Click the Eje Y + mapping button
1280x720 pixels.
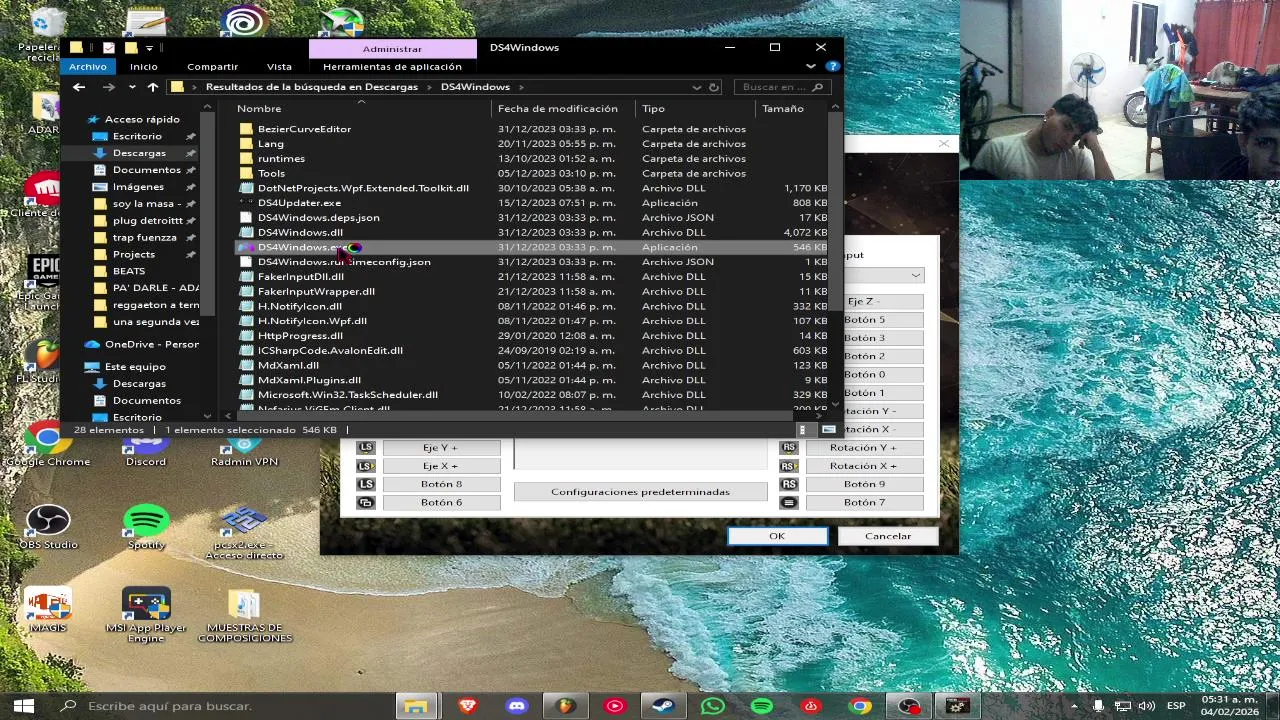click(x=441, y=448)
